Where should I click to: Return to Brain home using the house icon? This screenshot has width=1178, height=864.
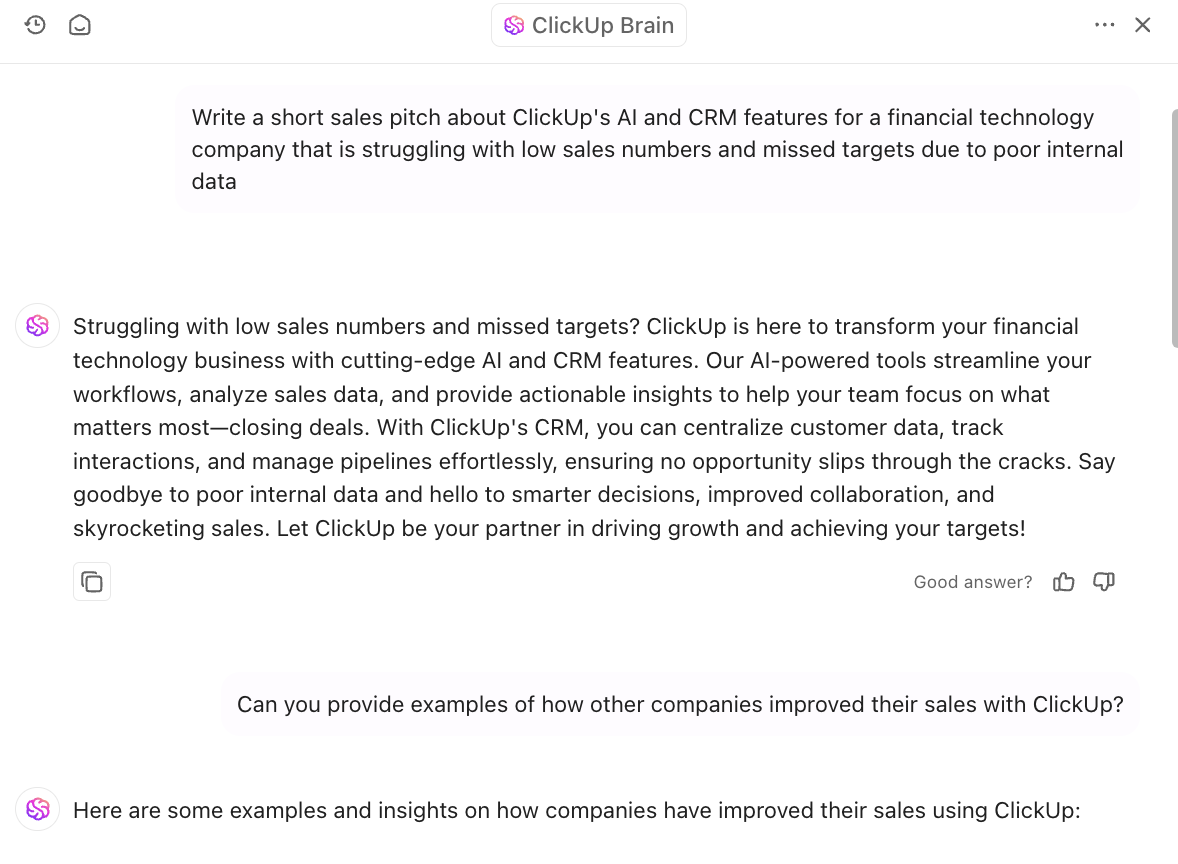point(79,25)
